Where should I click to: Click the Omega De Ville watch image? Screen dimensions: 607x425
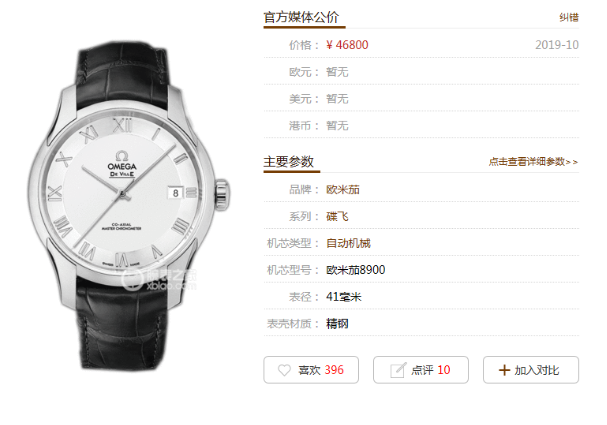click(x=128, y=205)
